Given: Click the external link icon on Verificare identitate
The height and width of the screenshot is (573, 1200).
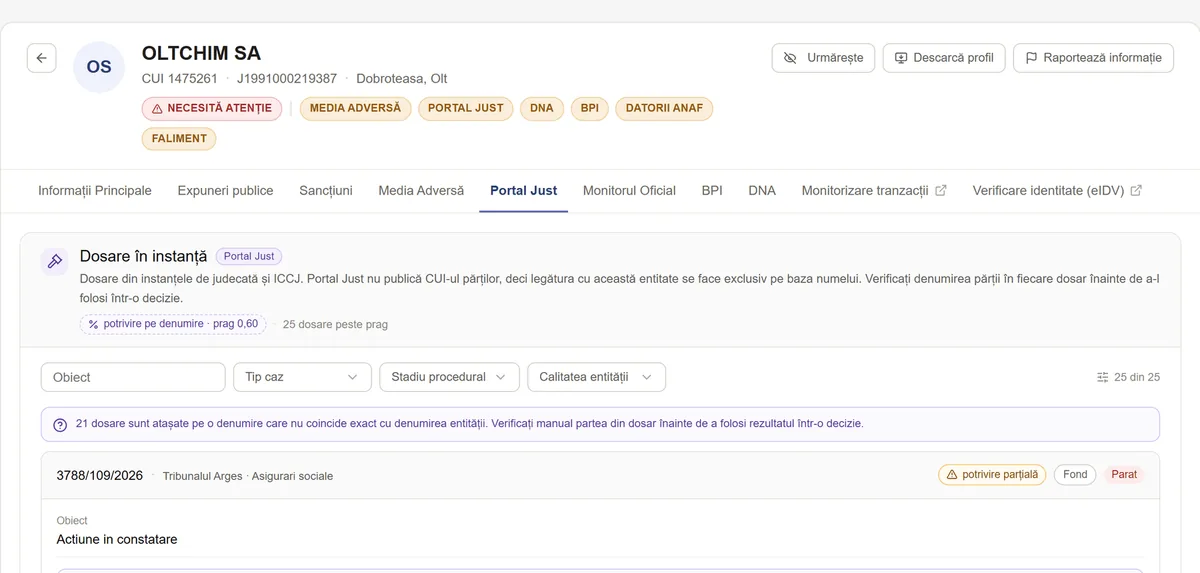Looking at the screenshot, I should [x=1136, y=190].
